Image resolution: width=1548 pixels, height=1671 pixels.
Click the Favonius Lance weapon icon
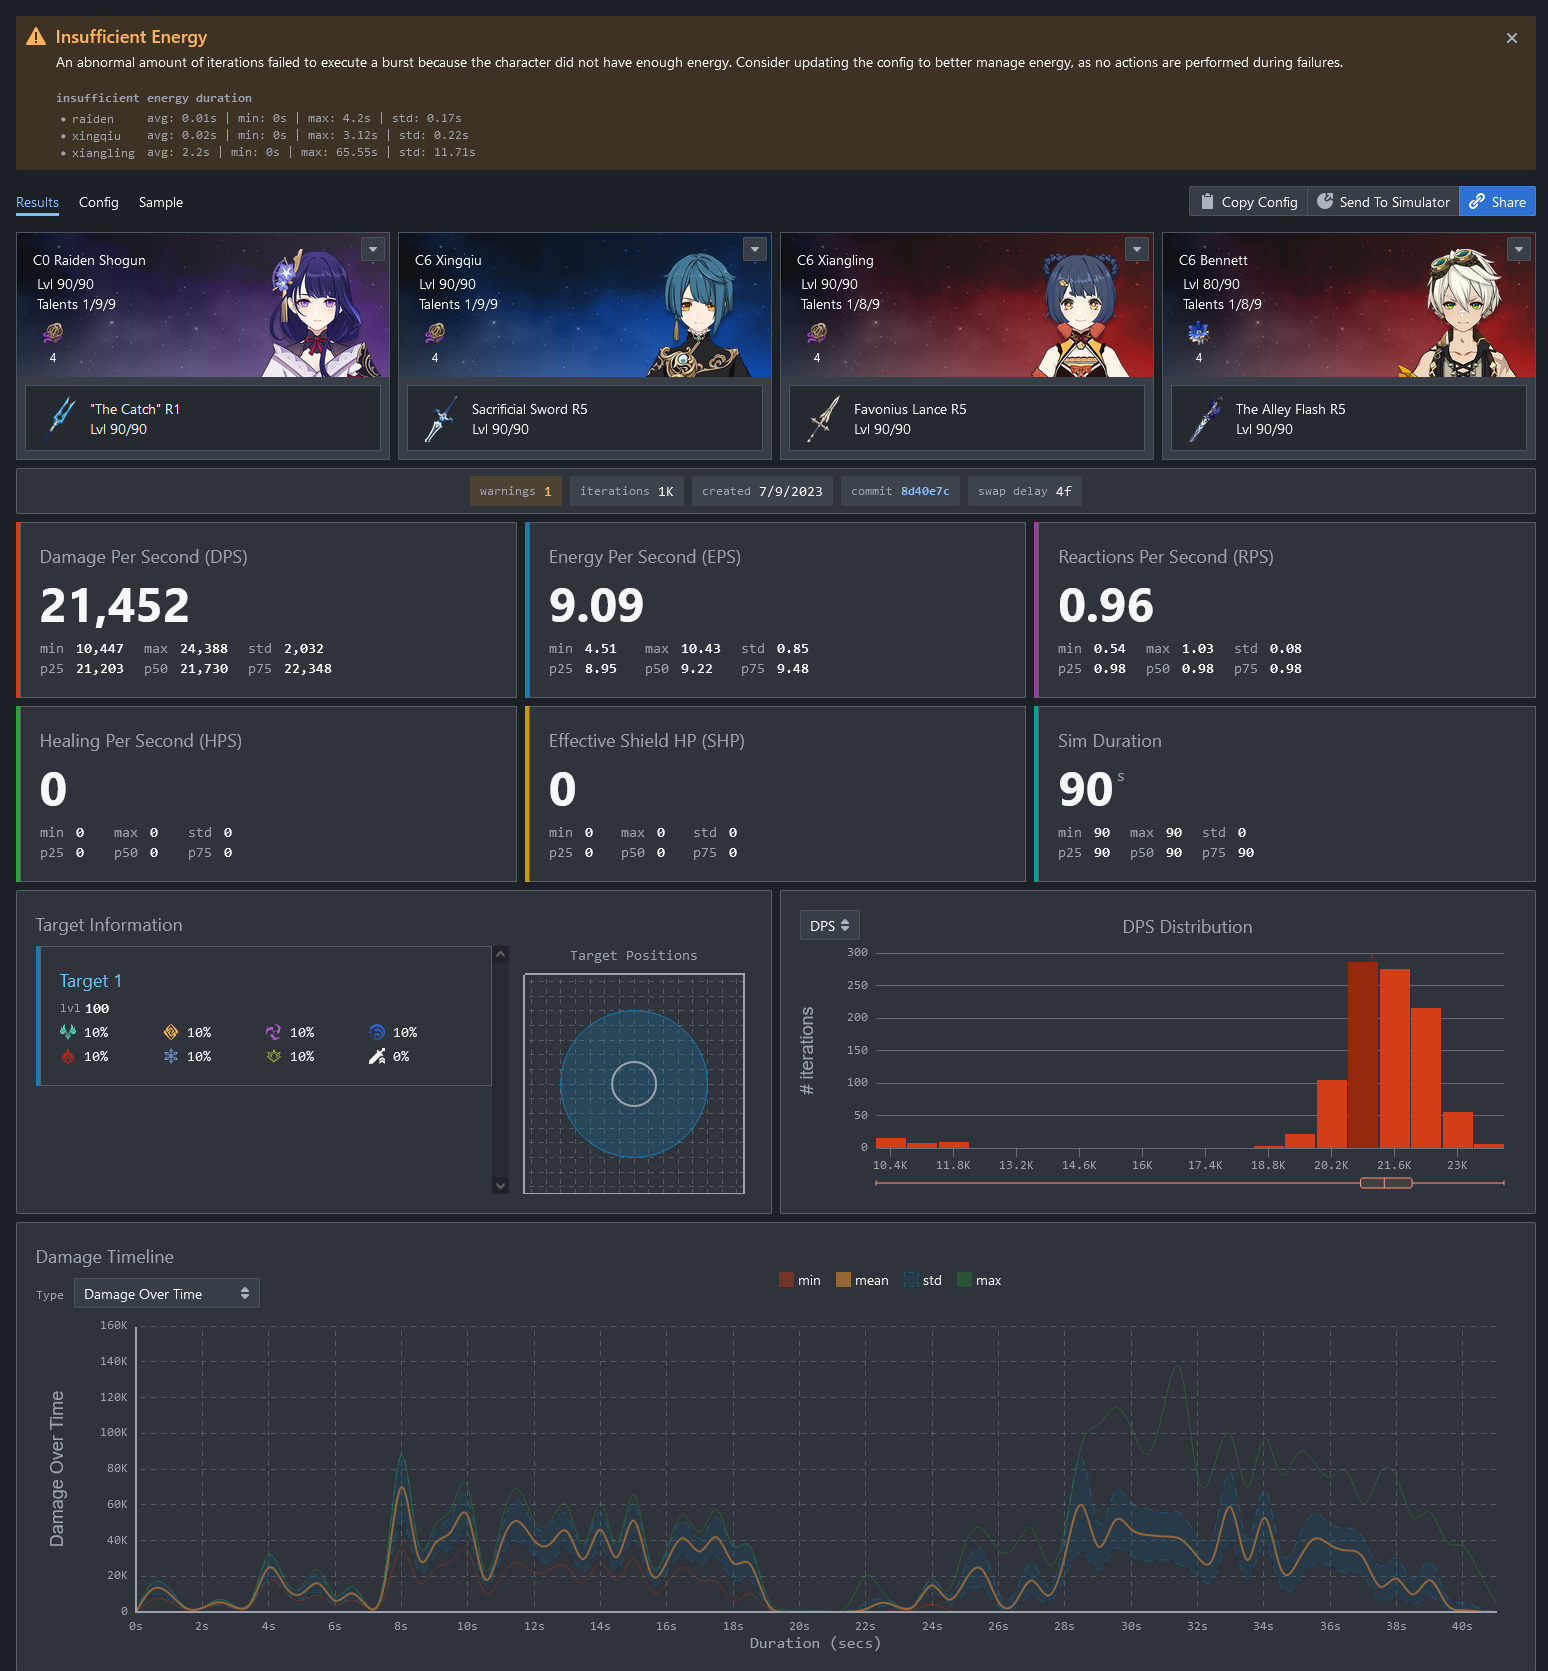coord(824,419)
